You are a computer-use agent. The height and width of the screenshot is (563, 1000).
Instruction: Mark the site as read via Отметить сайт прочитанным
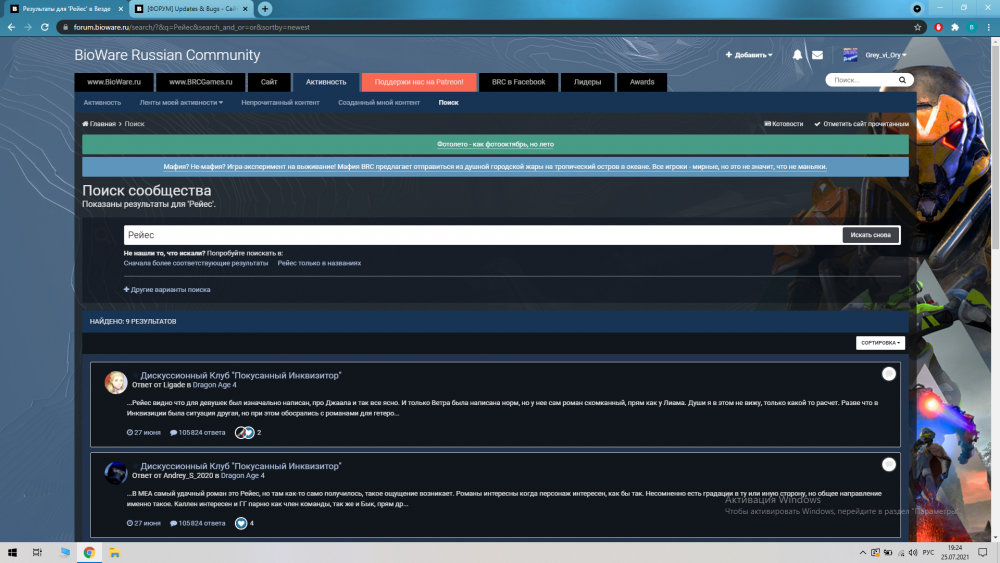click(861, 124)
